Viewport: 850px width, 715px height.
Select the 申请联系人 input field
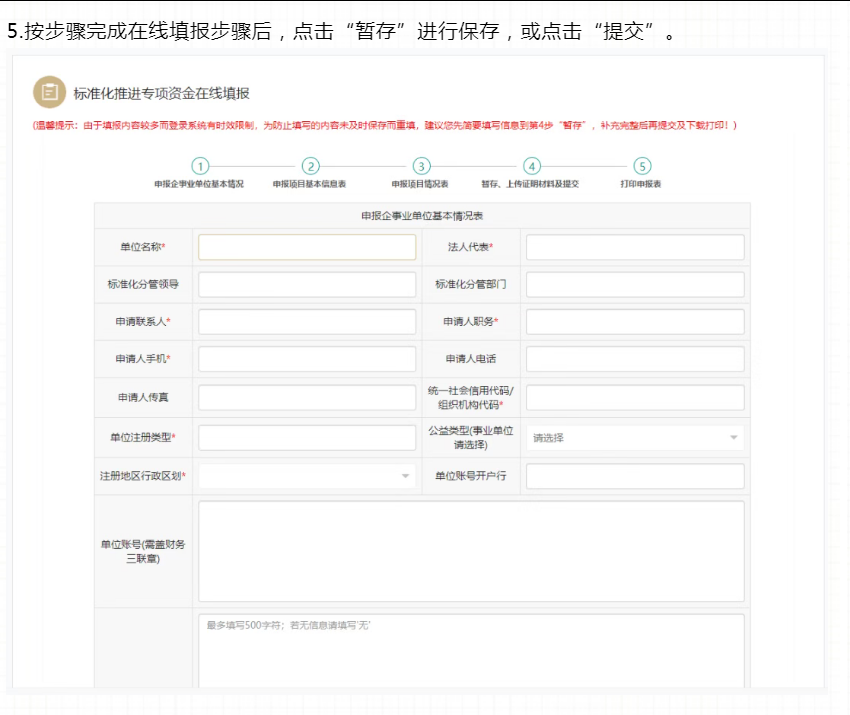pos(306,321)
